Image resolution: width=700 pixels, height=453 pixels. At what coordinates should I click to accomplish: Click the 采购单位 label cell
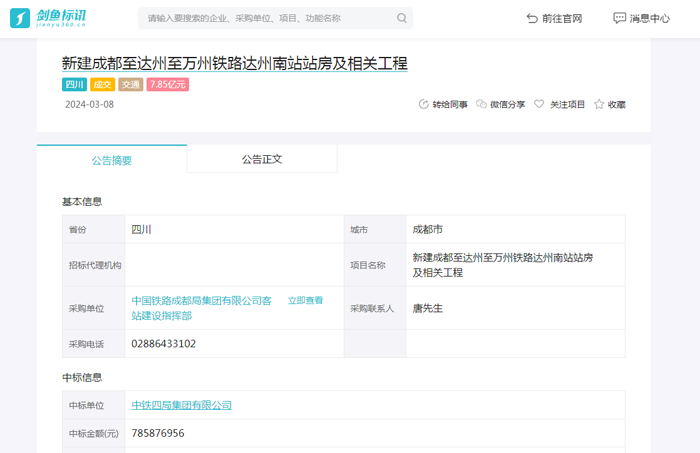tap(94, 308)
